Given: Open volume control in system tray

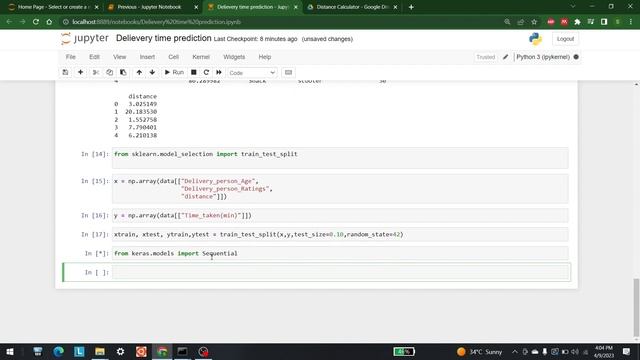Looking at the screenshot, I should click(575, 351).
